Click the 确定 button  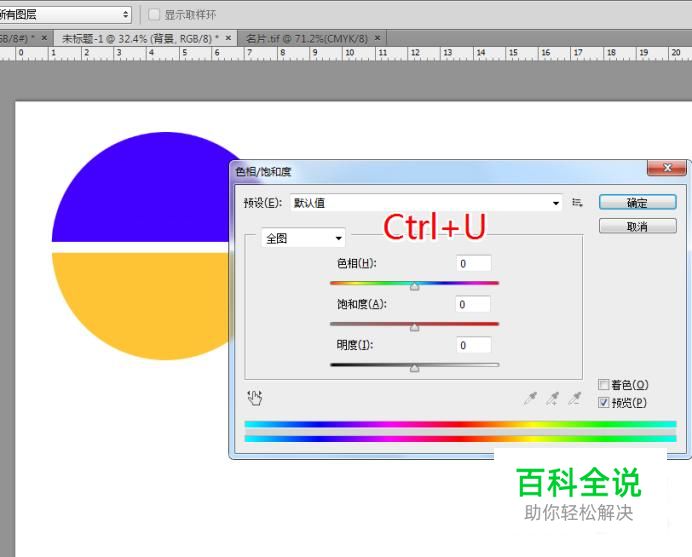(x=637, y=203)
